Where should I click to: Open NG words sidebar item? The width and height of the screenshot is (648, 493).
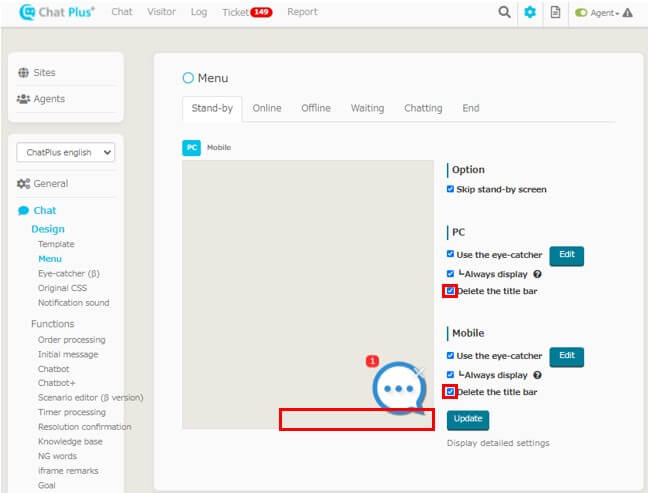(57, 456)
